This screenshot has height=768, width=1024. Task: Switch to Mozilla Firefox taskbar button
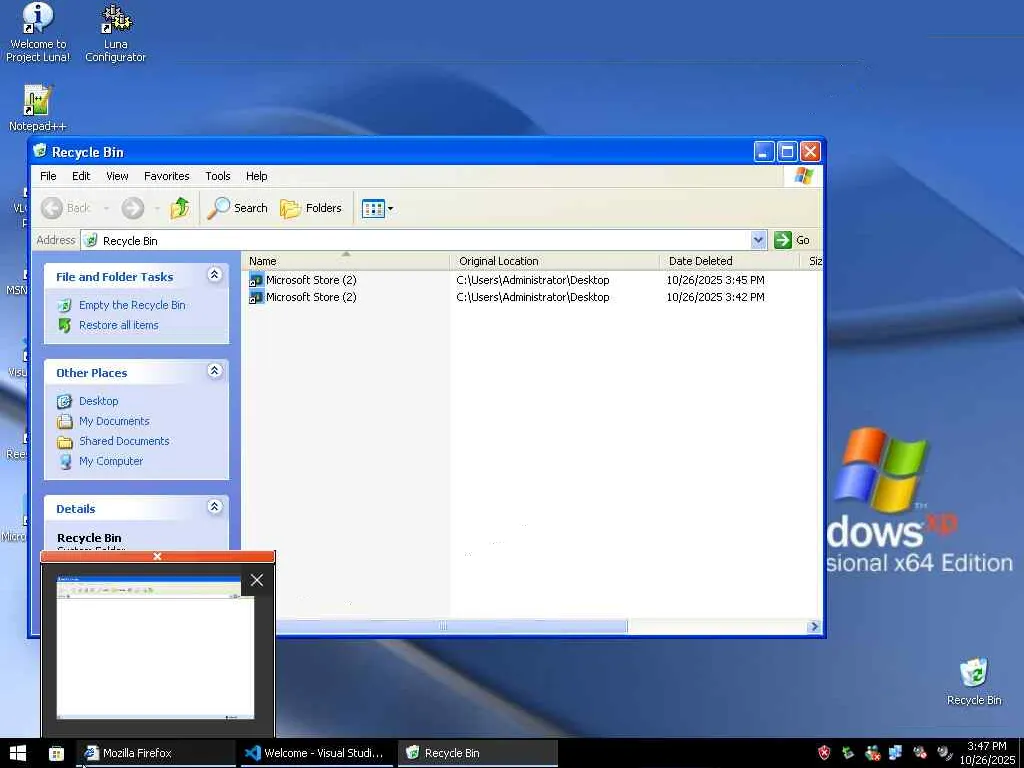[156, 753]
